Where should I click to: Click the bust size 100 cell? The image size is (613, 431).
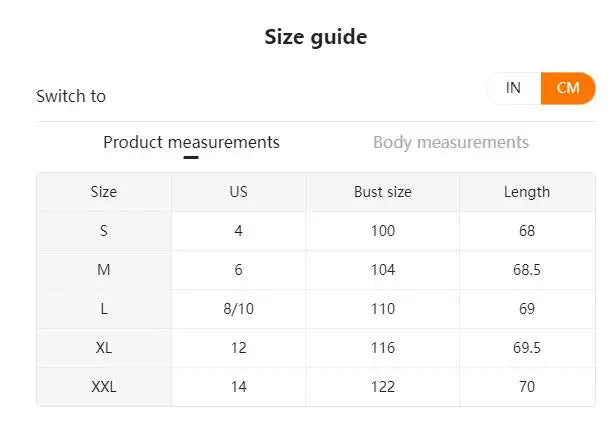pos(382,231)
